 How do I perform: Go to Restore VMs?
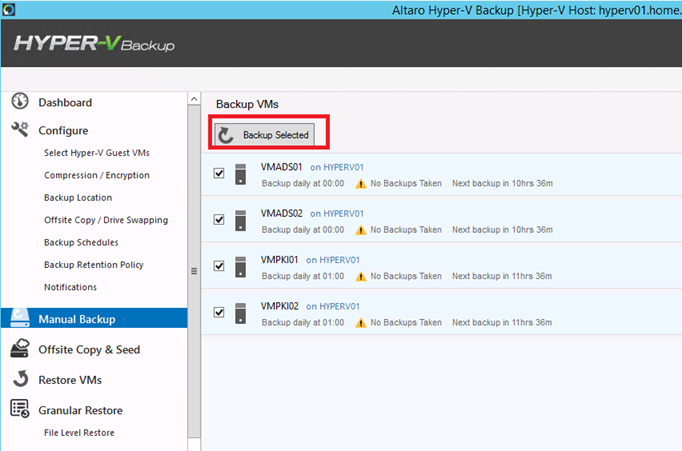click(70, 380)
